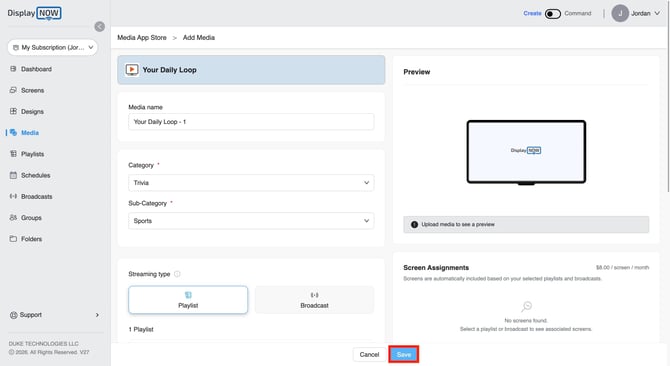This screenshot has height=366, width=670.
Task: Click the Save button
Action: pos(404,354)
